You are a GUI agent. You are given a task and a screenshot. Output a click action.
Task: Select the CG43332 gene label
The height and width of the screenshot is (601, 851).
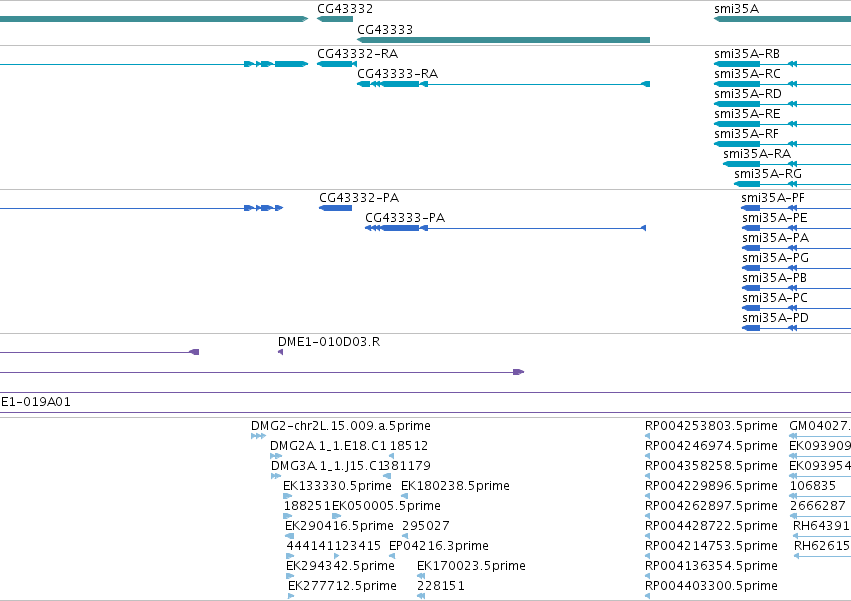pos(345,9)
